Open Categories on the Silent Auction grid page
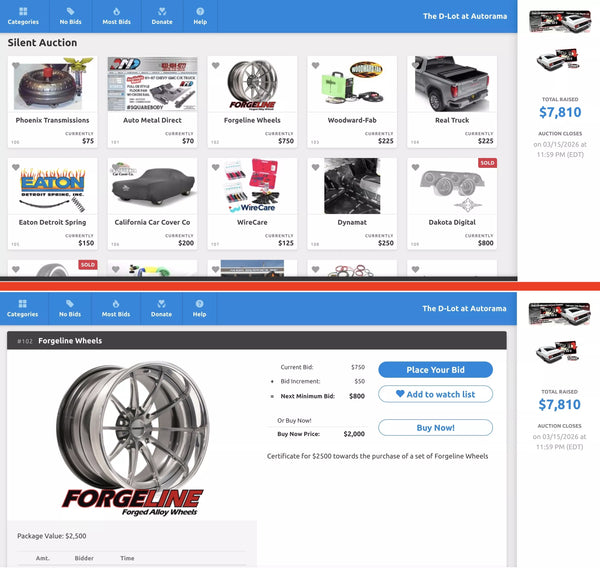The image size is (600, 568). (23, 16)
